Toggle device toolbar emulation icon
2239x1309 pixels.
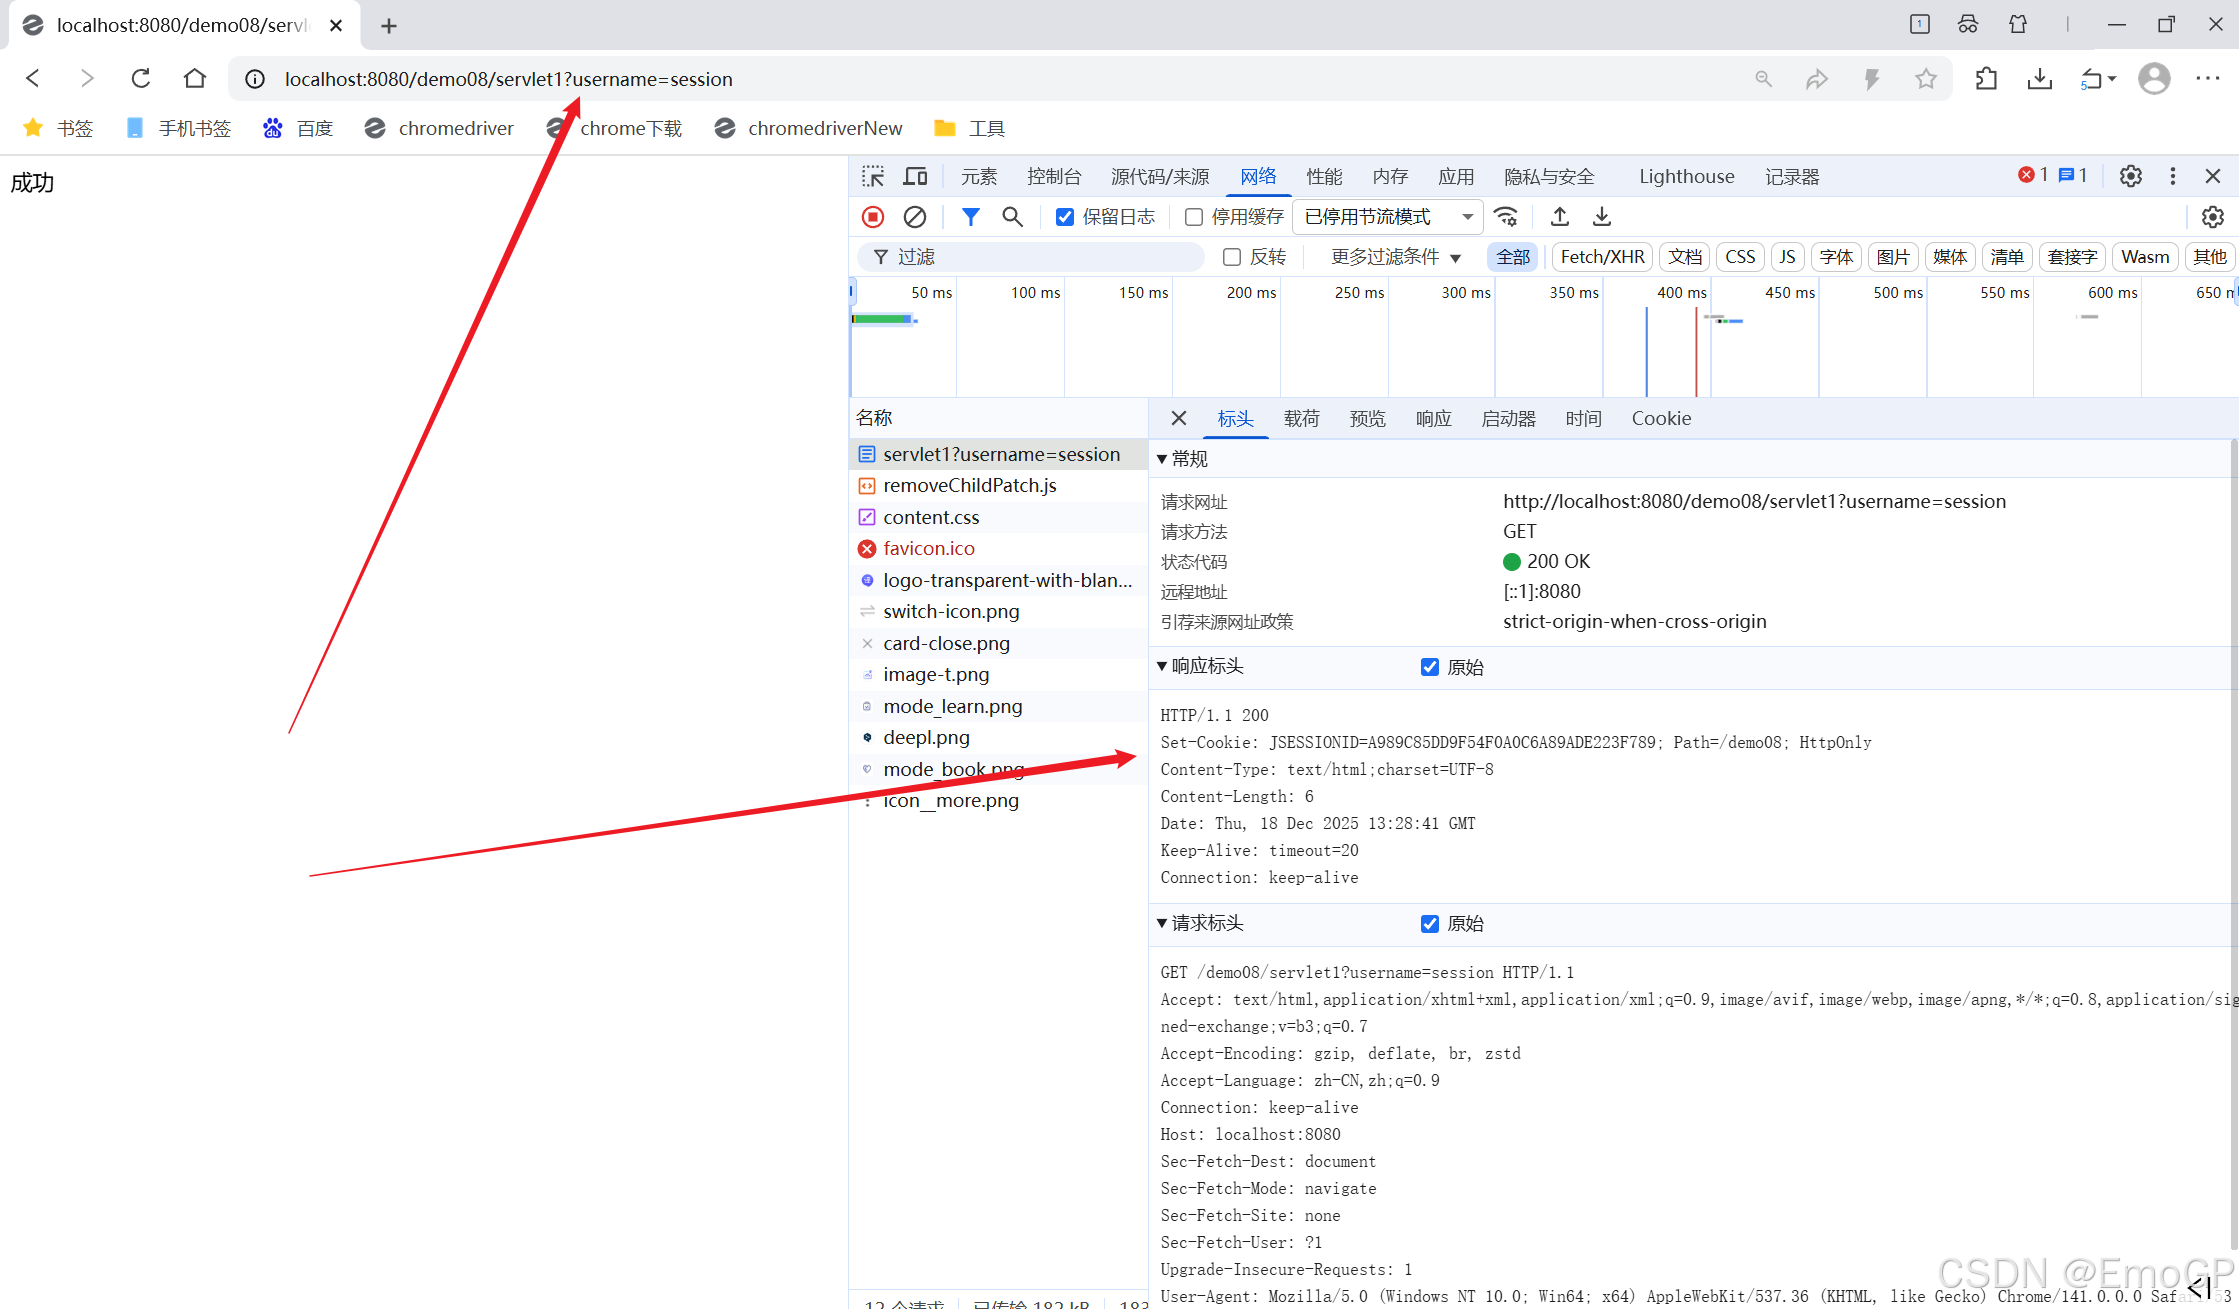point(915,177)
